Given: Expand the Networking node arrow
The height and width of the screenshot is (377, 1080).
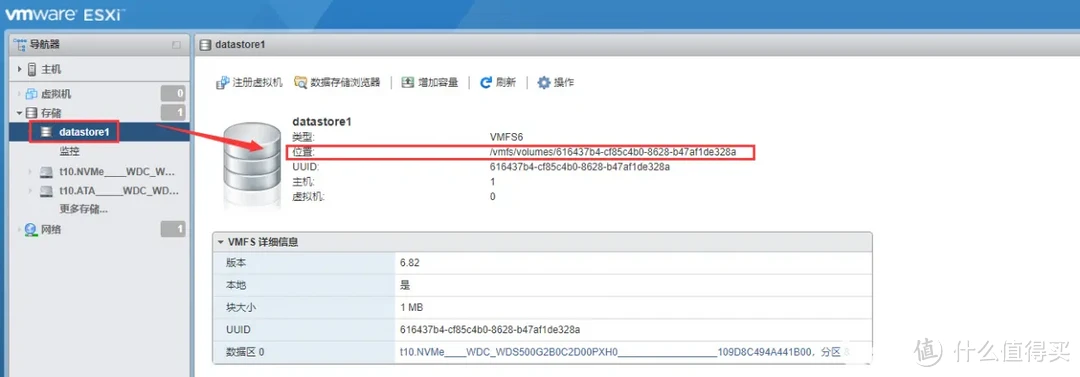Looking at the screenshot, I should [x=20, y=230].
